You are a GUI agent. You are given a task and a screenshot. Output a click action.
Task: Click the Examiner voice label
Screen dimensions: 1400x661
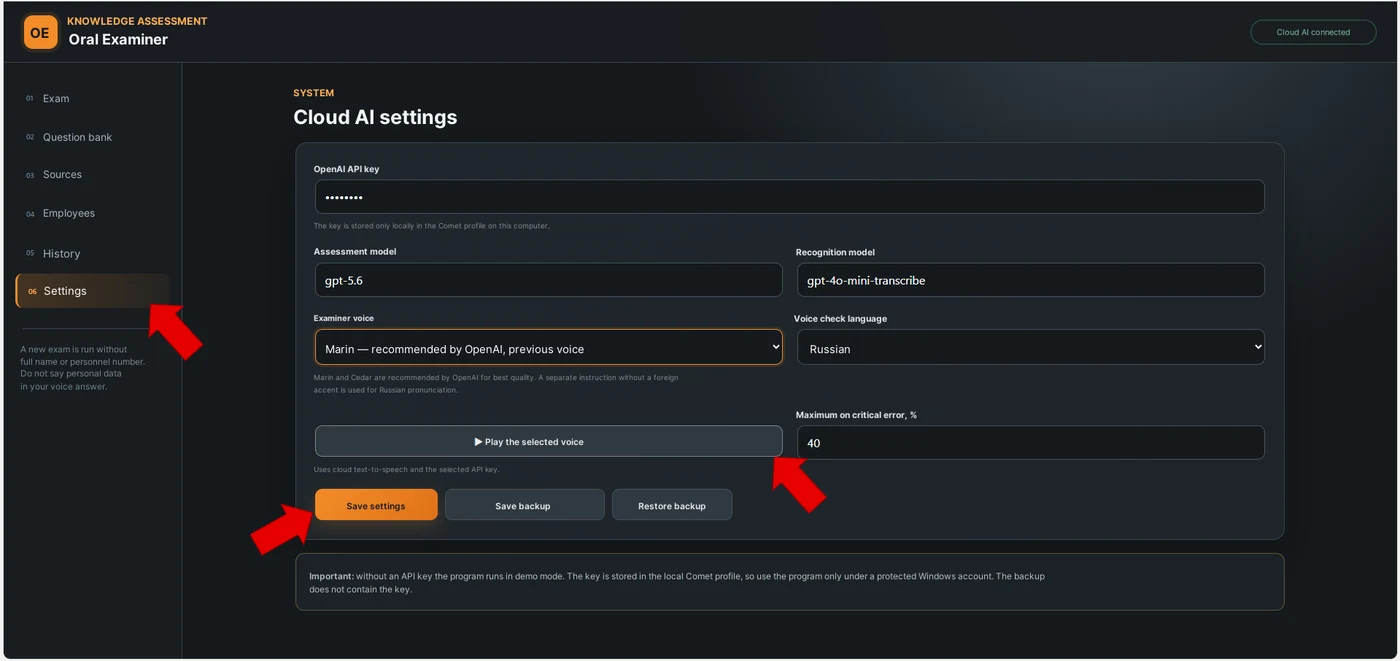[x=343, y=318]
